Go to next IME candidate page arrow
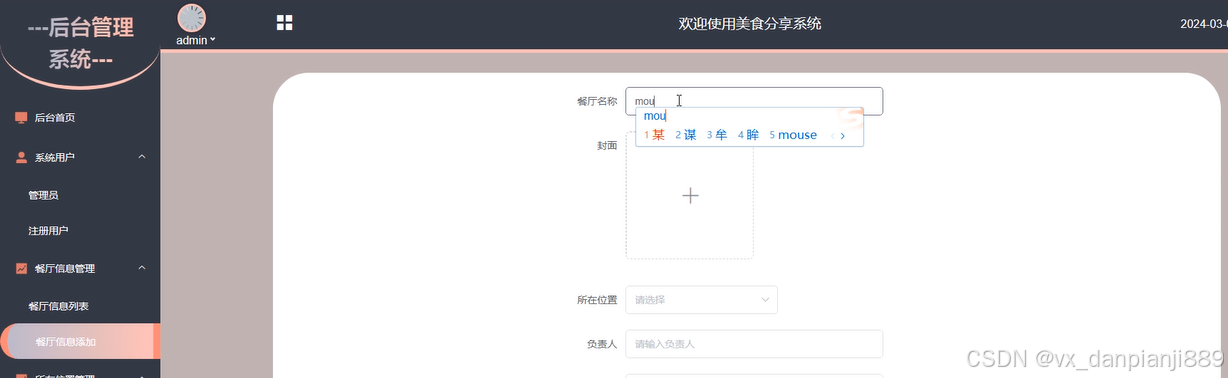The width and height of the screenshot is (1228, 378). (843, 136)
